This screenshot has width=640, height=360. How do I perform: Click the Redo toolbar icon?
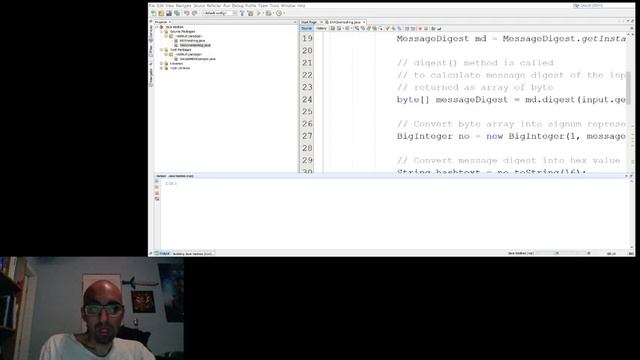[195, 13]
